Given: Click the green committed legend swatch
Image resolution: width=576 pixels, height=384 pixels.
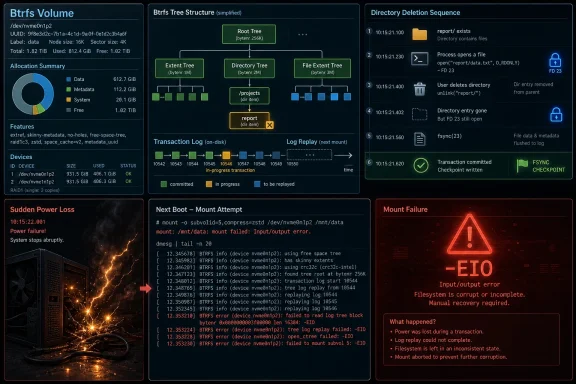Looking at the screenshot, I should 164,184.
